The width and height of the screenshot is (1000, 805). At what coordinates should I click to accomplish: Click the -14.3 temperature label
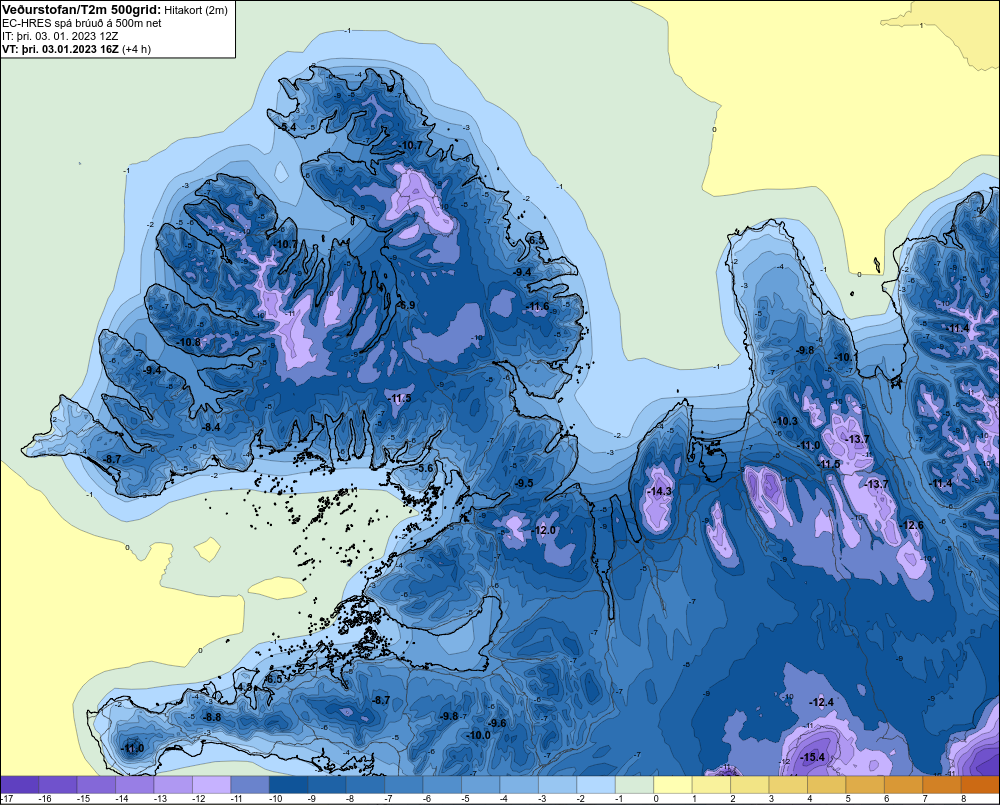point(659,491)
